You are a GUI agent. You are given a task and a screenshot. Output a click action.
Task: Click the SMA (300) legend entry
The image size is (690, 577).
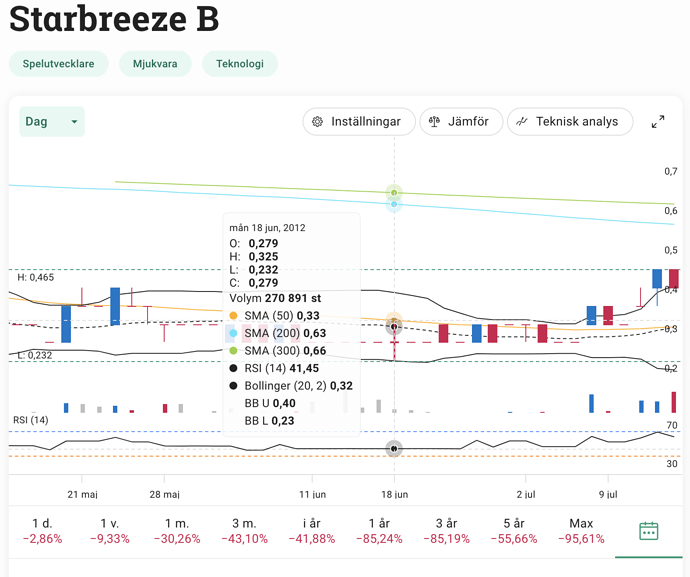pos(278,351)
